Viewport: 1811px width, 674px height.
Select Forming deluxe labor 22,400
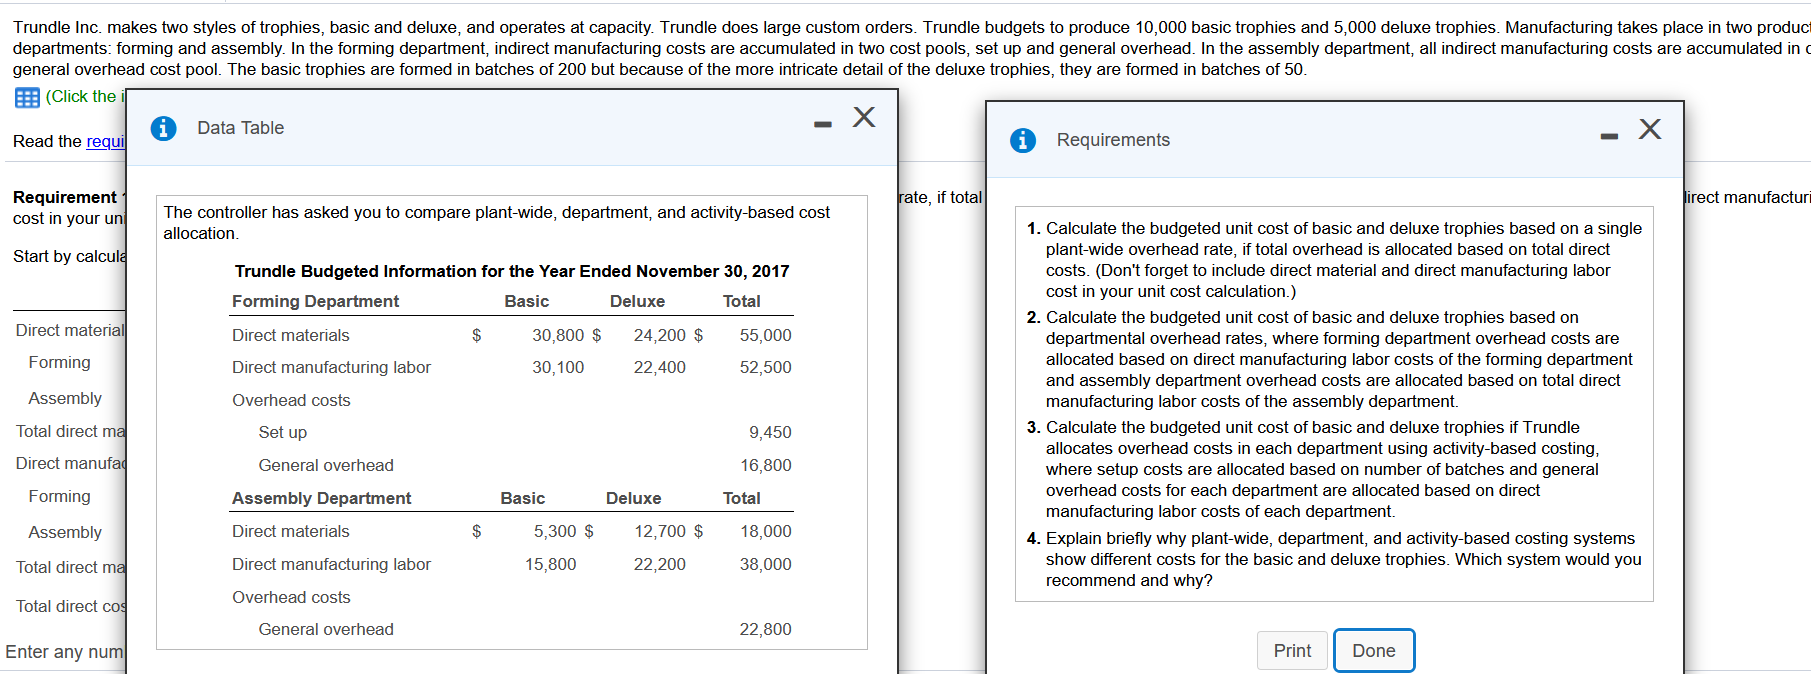pos(659,367)
